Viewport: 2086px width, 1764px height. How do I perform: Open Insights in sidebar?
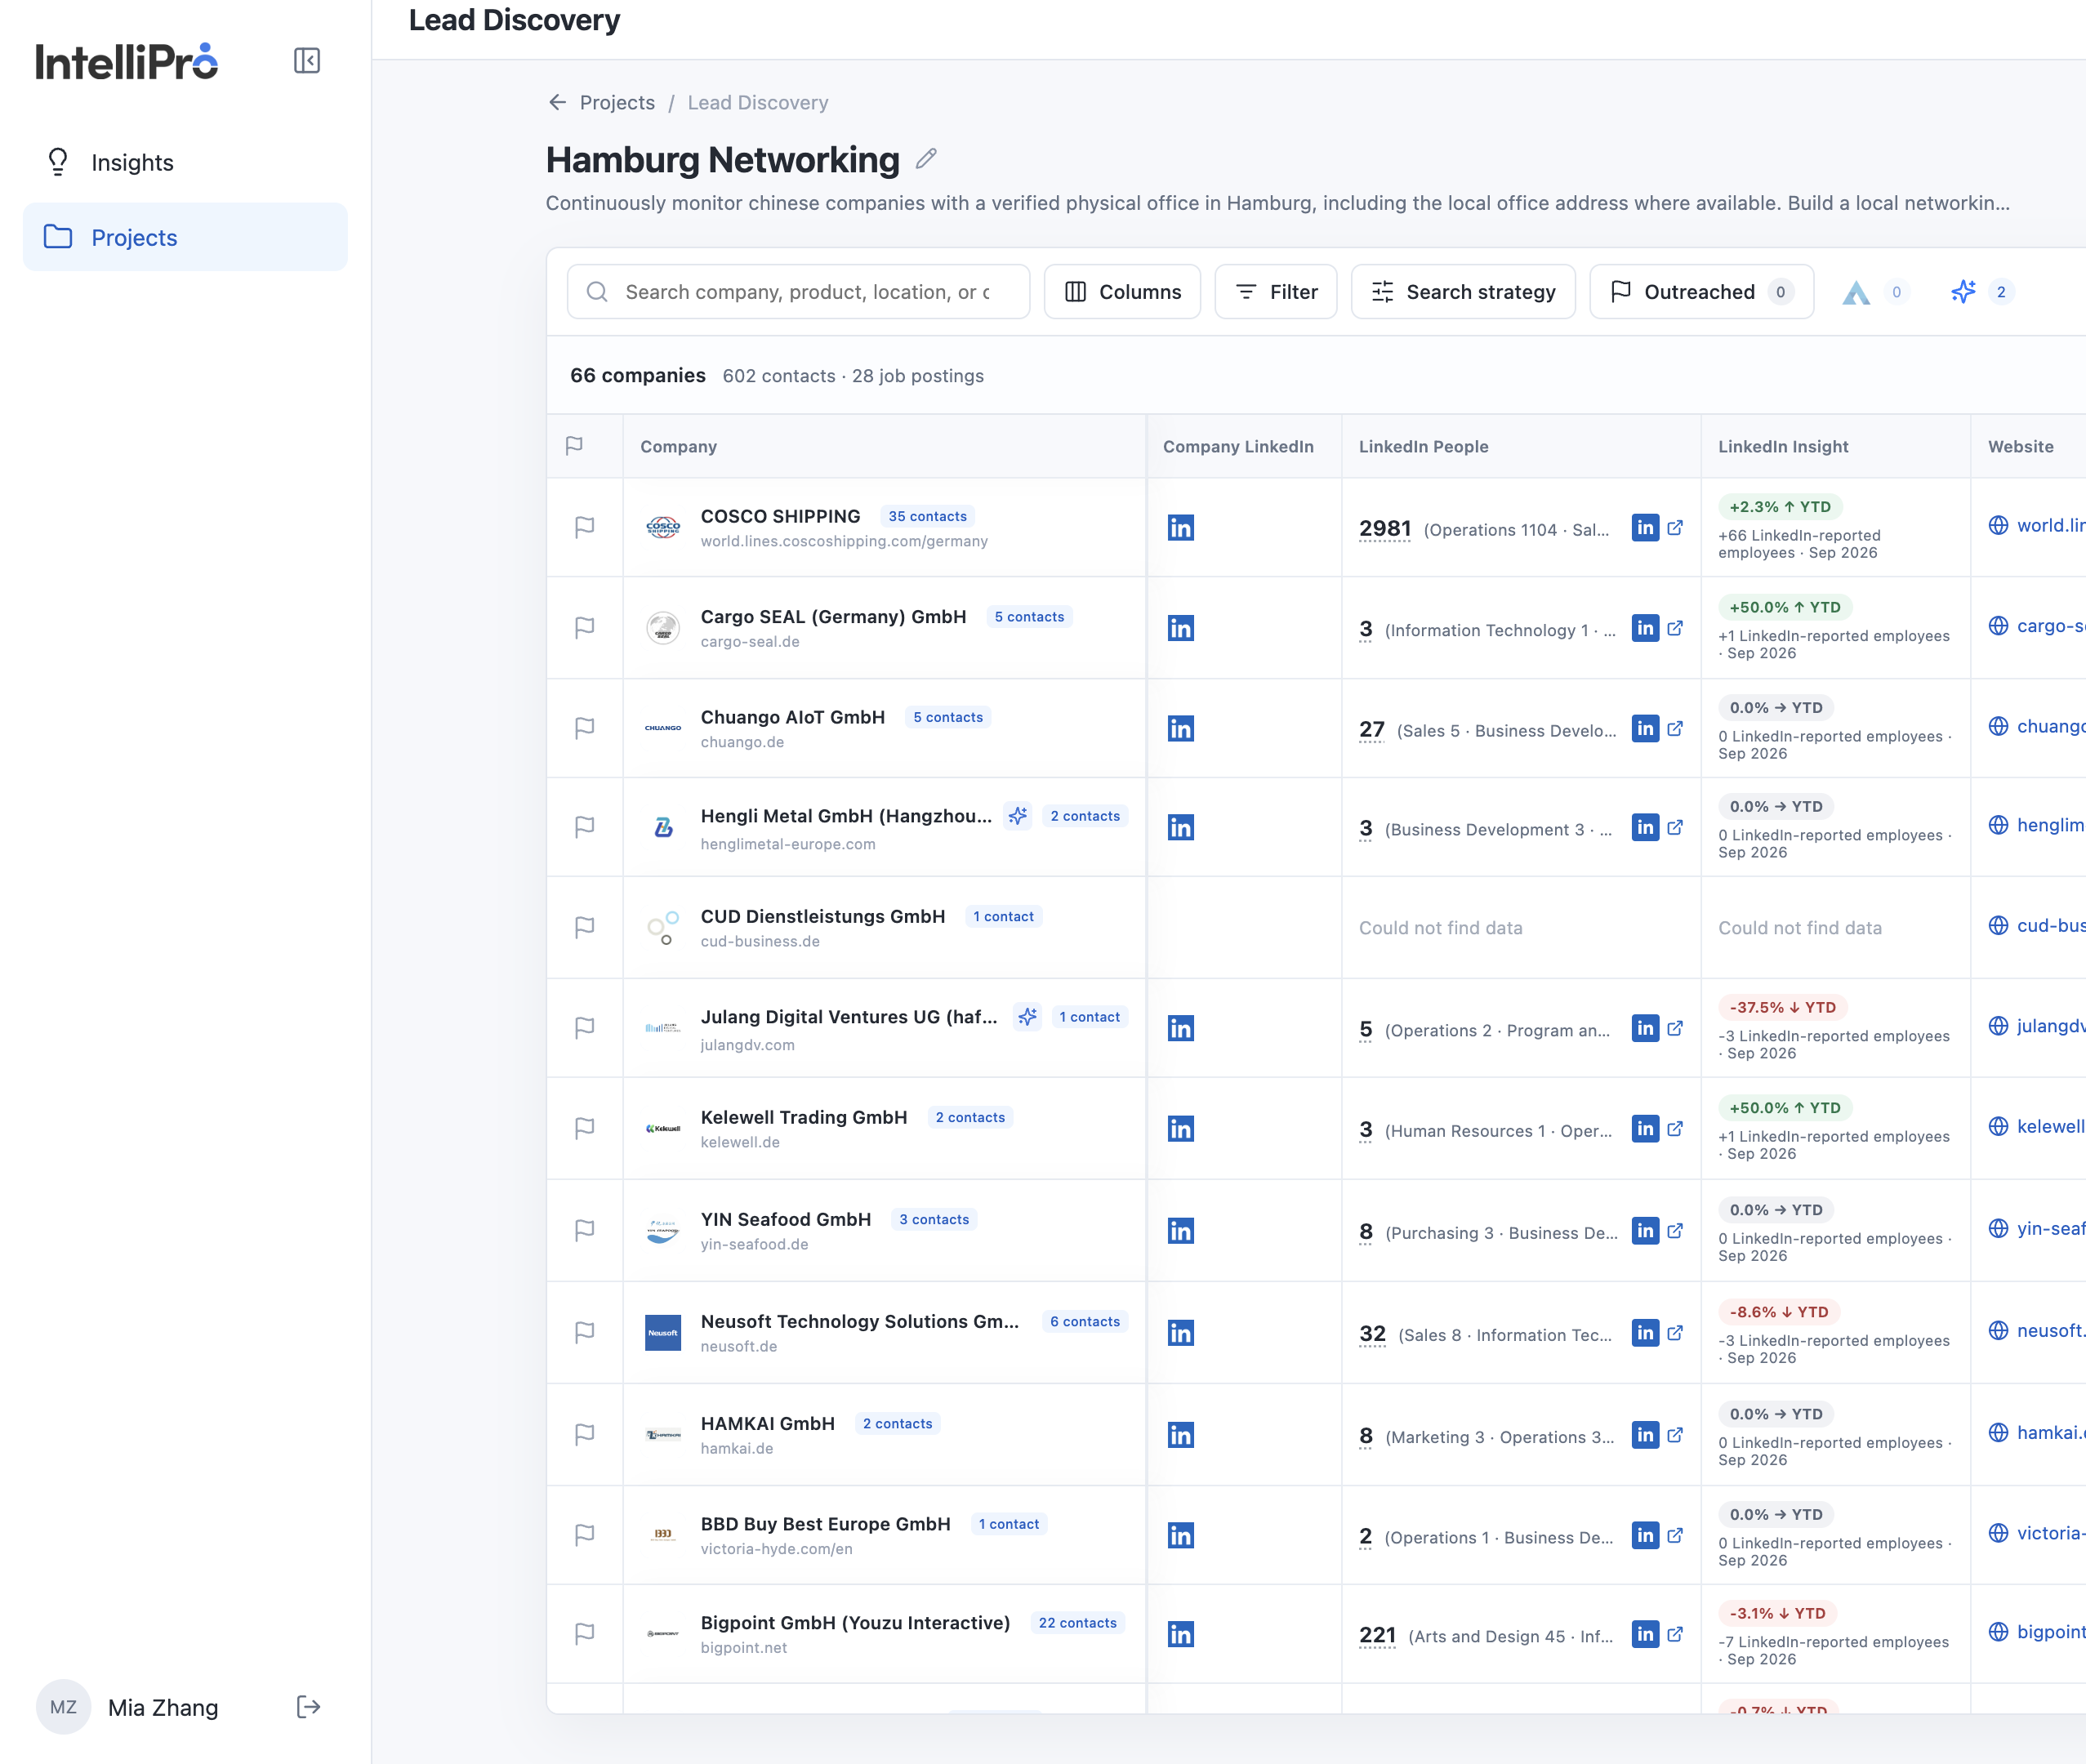tap(185, 162)
